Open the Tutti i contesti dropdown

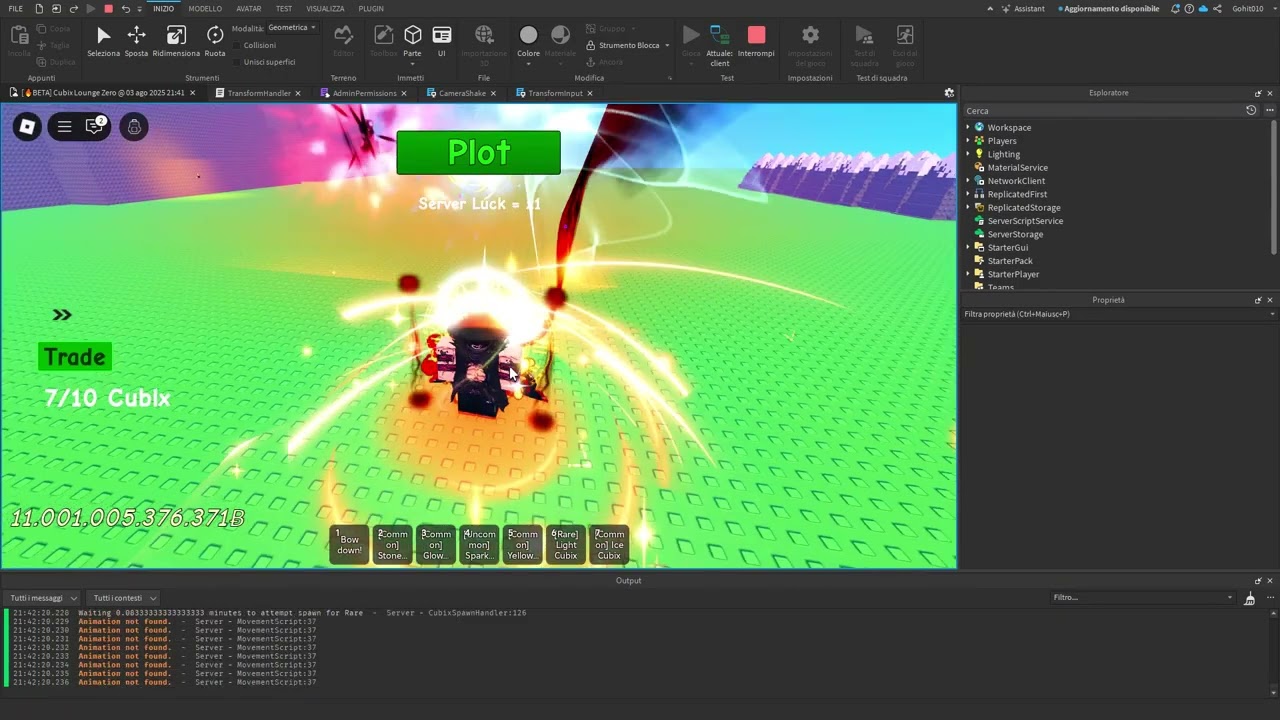[123, 598]
